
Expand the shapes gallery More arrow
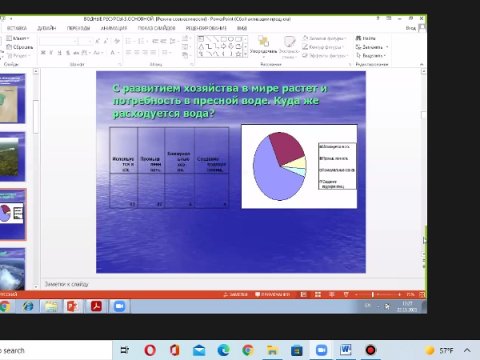click(246, 55)
